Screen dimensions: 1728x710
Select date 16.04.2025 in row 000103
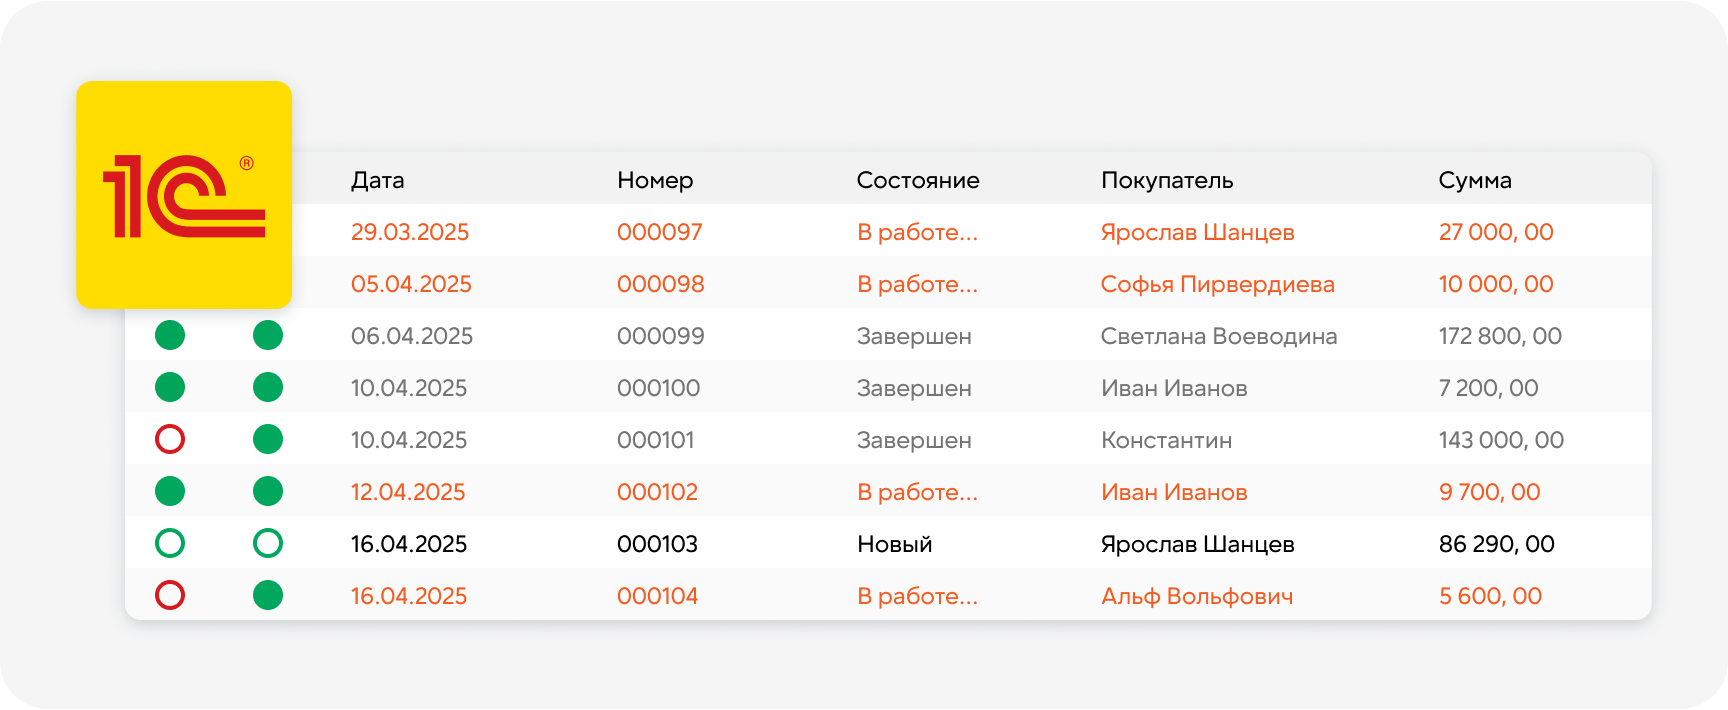coord(409,544)
